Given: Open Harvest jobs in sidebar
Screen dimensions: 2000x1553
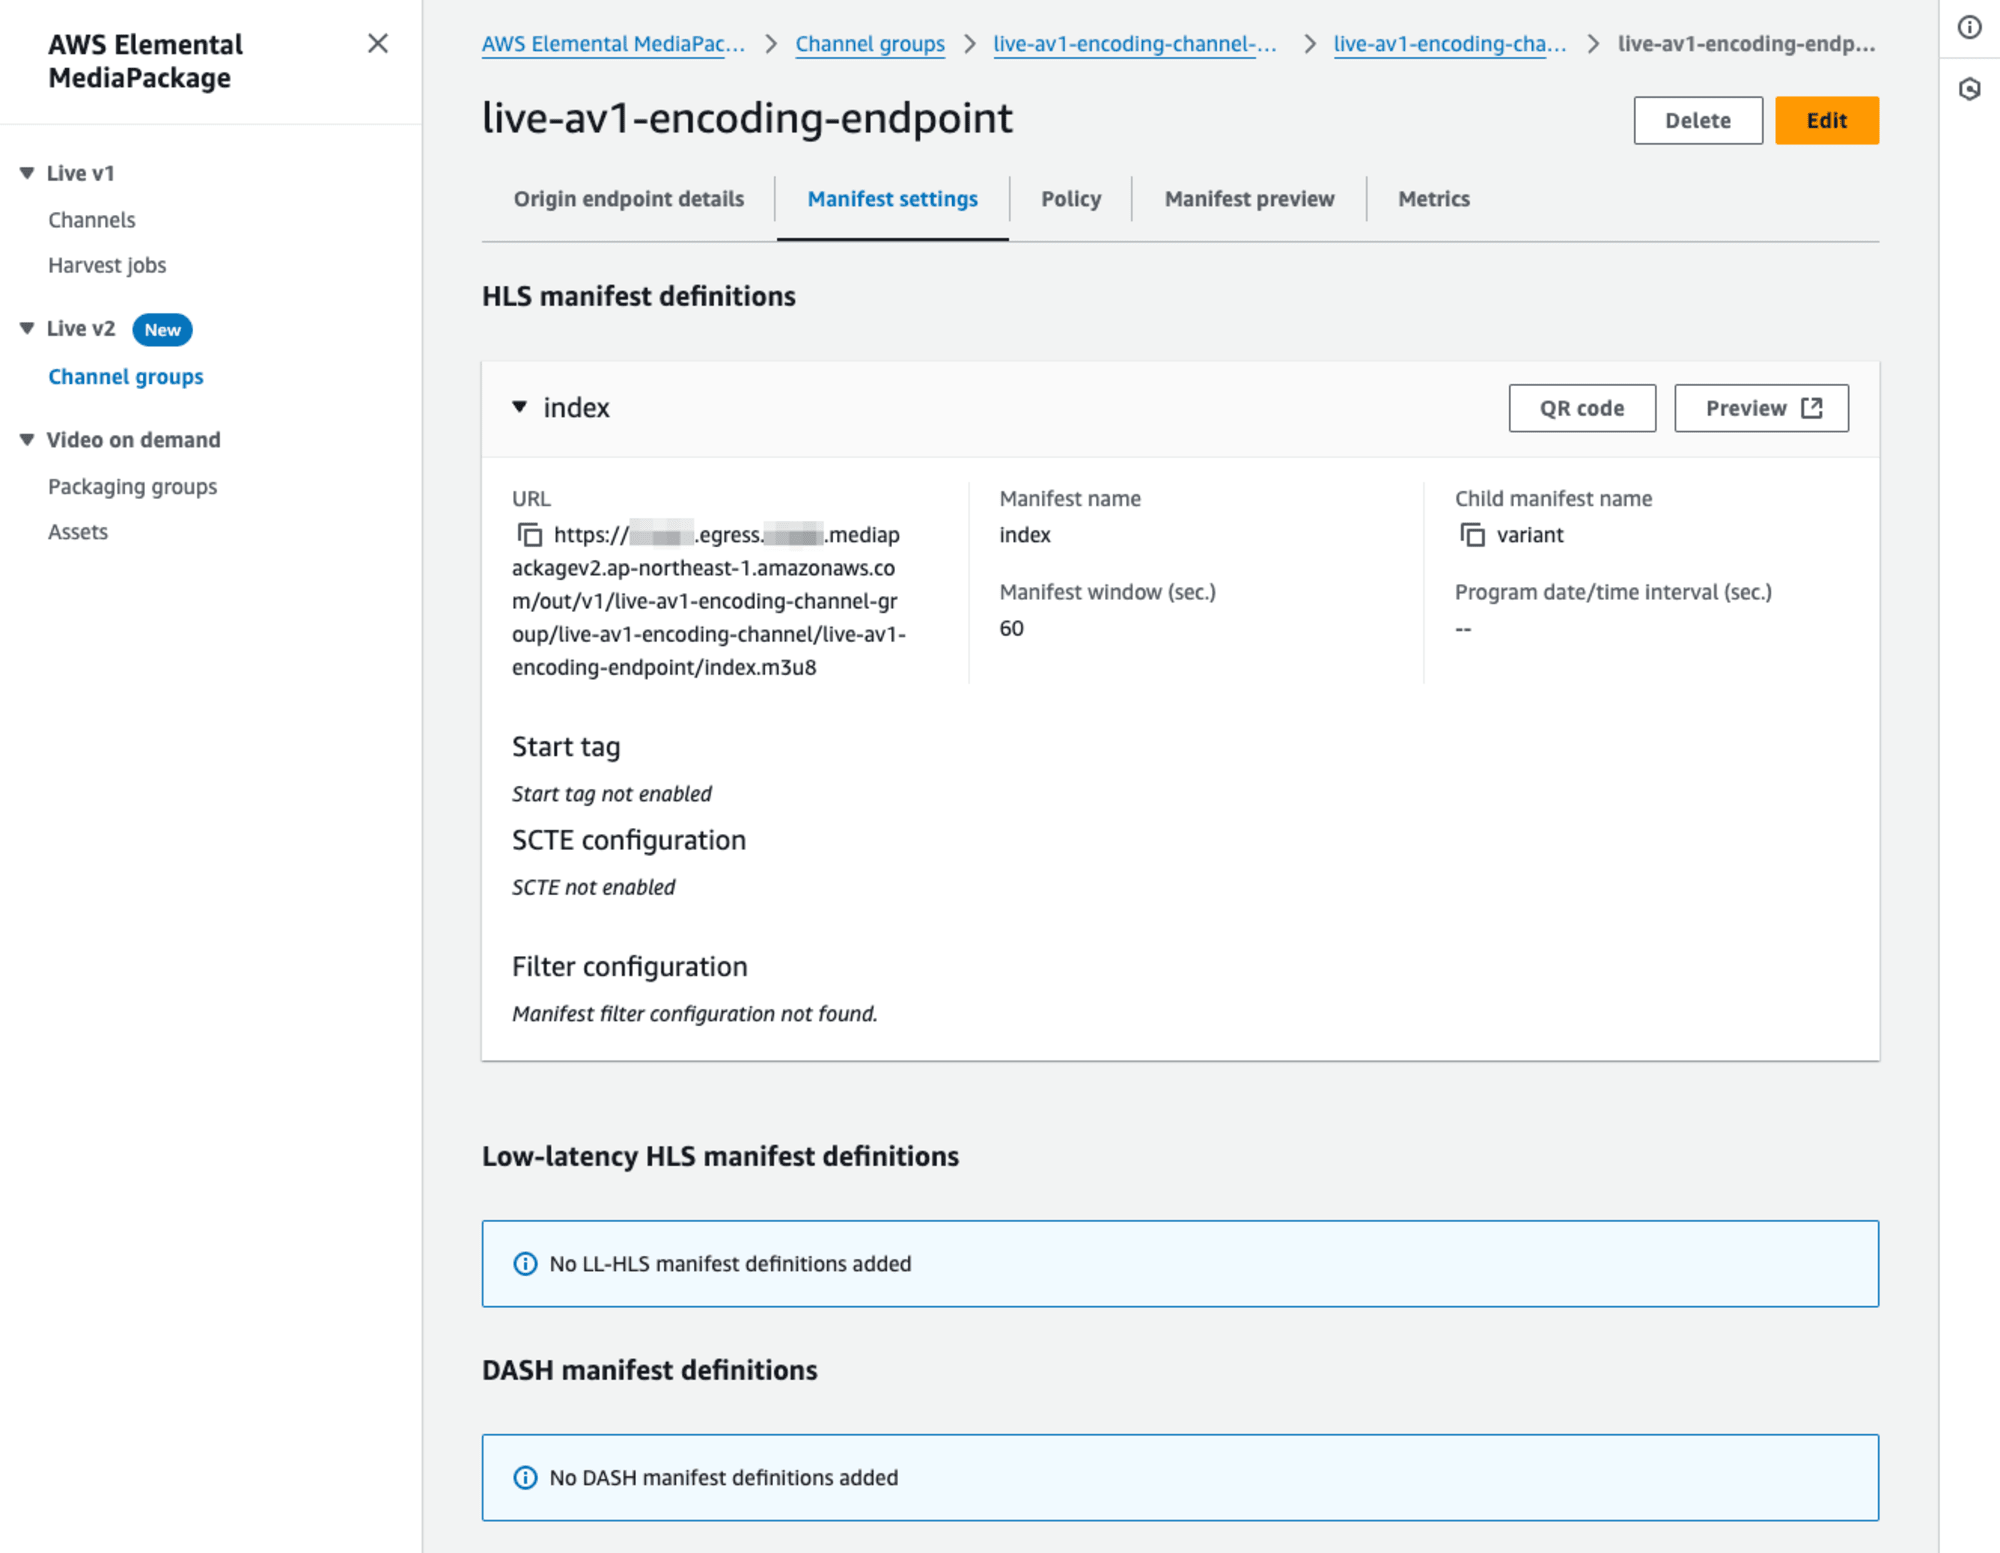Looking at the screenshot, I should pos(107,265).
